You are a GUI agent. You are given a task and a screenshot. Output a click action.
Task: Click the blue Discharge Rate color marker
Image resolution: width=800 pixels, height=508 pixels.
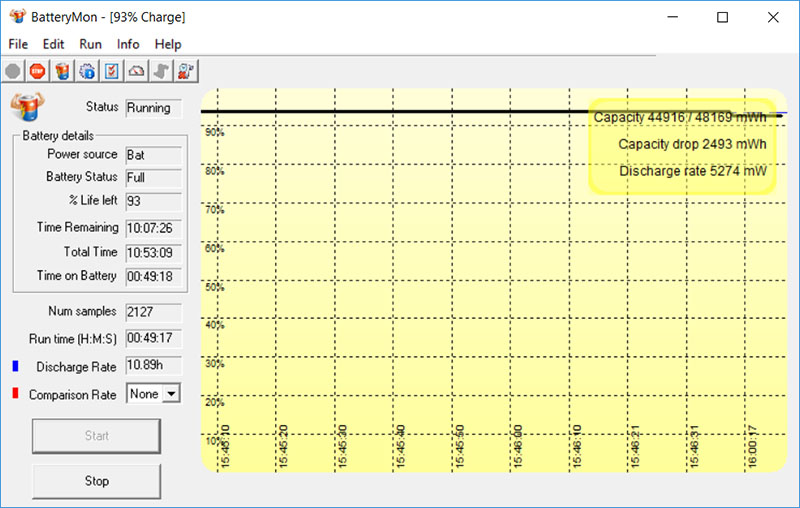coord(14,366)
